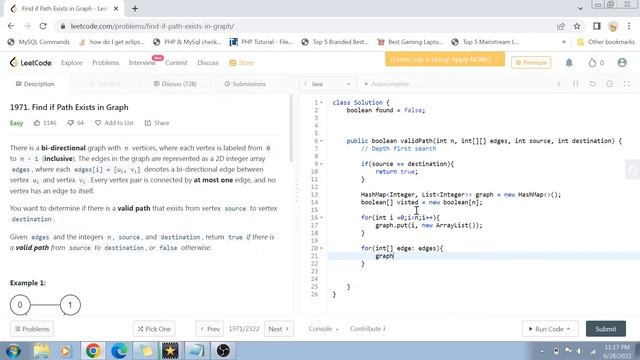Open Windows Start button

13,351
